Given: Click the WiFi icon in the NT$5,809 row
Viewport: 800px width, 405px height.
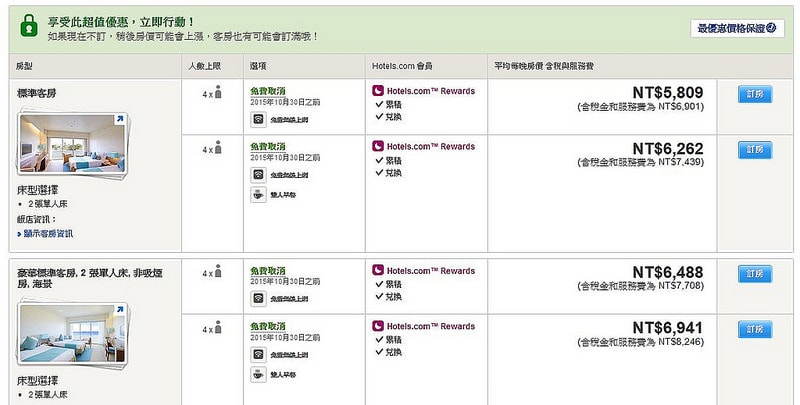Looking at the screenshot, I should (x=258, y=119).
